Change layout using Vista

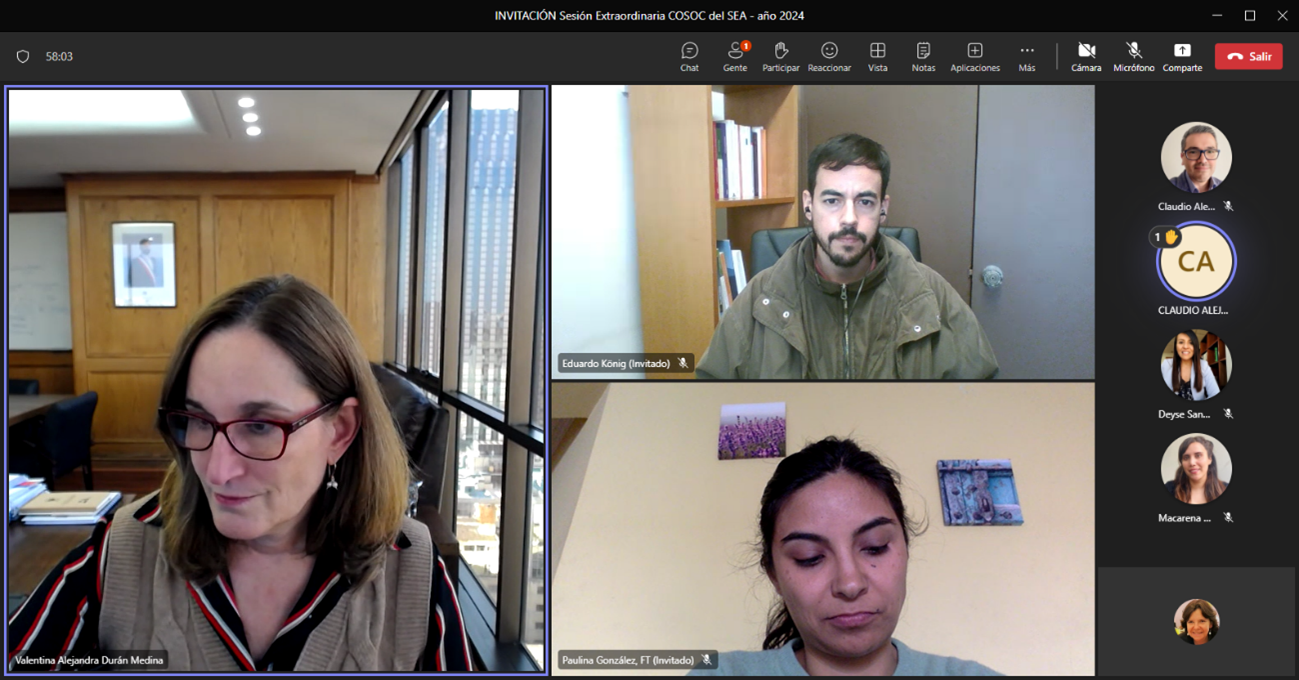pos(877,56)
